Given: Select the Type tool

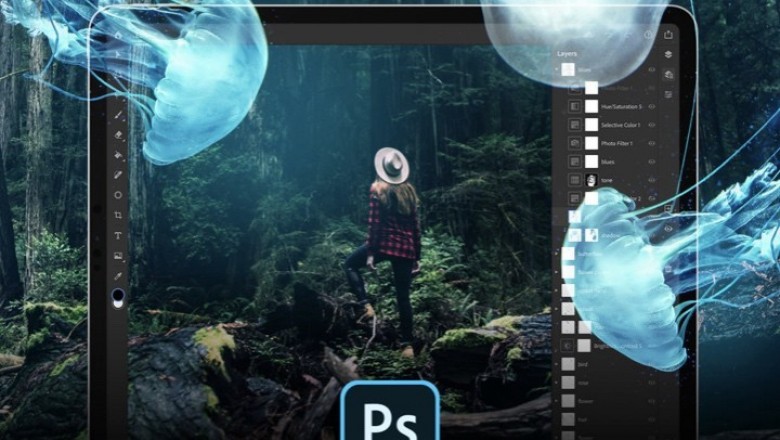Looking at the screenshot, I should coord(118,236).
